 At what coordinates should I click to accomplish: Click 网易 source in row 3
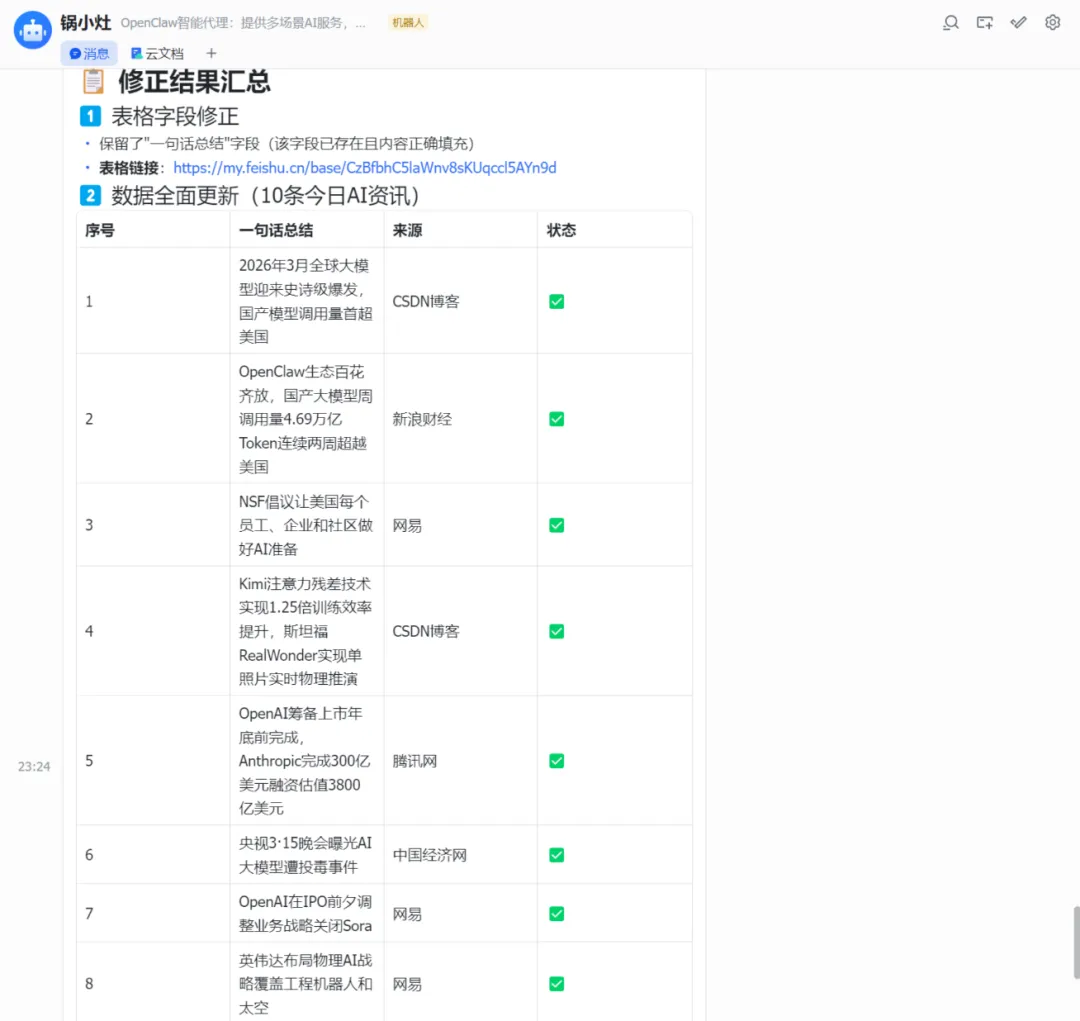click(x=407, y=526)
